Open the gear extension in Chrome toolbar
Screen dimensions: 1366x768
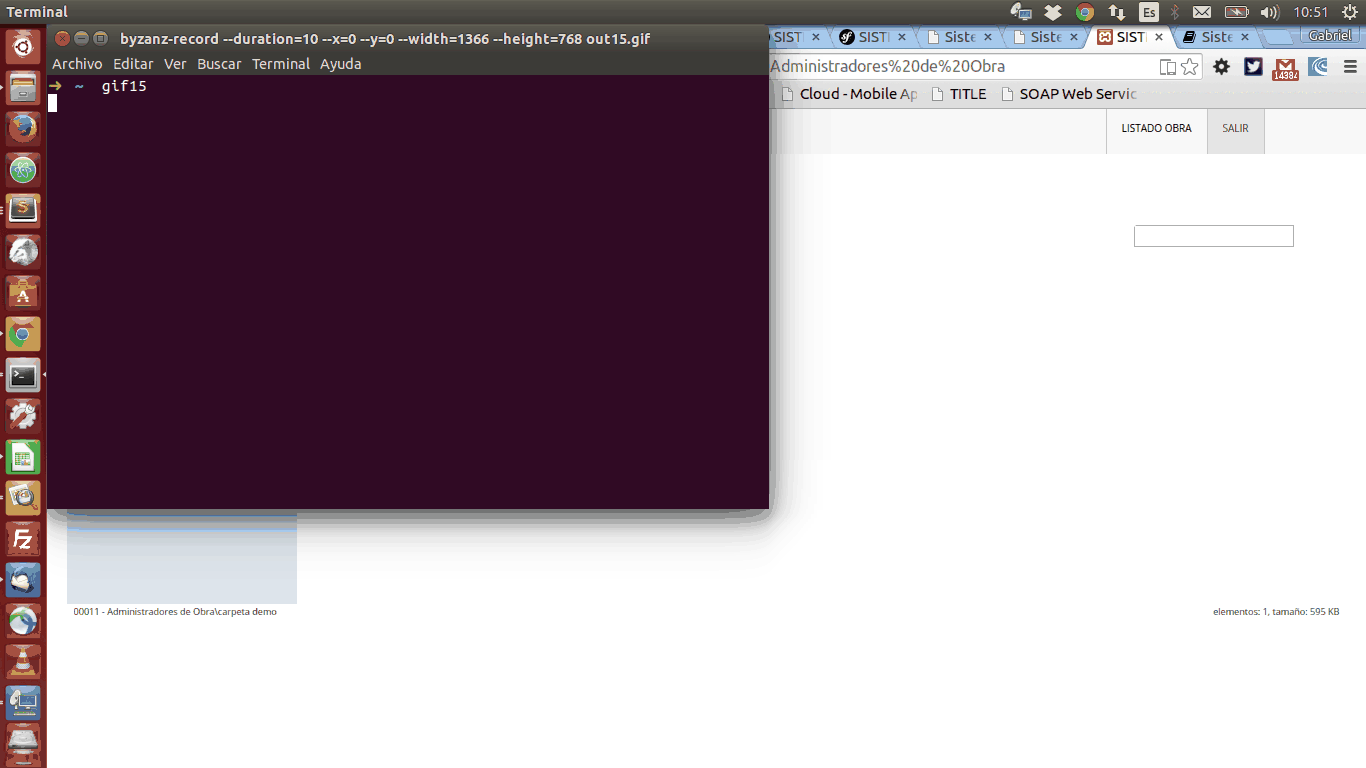(x=1221, y=67)
